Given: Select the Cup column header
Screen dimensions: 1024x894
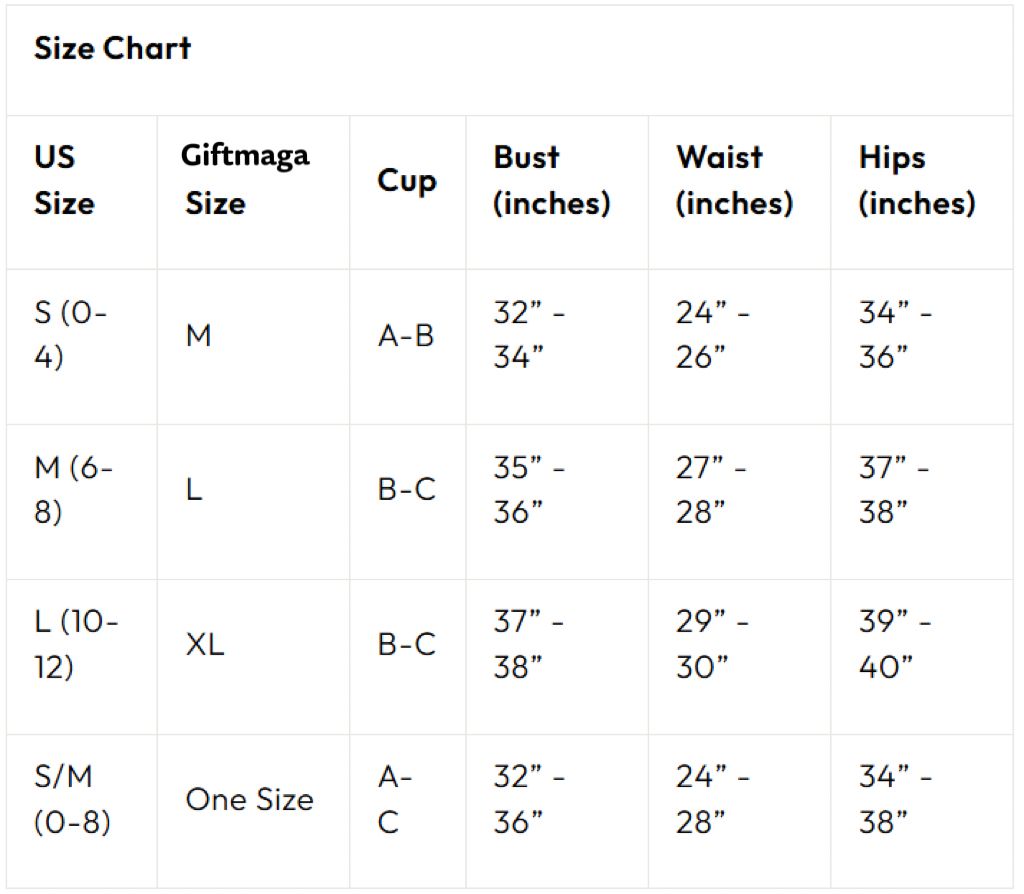Looking at the screenshot, I should point(406,181).
